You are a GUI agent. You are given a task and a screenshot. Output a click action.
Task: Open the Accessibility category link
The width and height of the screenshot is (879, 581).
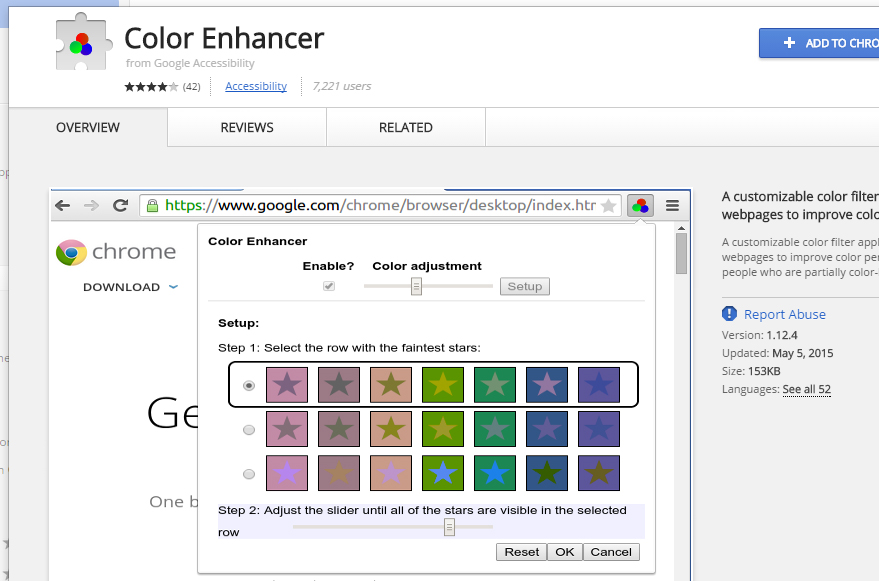(x=256, y=86)
